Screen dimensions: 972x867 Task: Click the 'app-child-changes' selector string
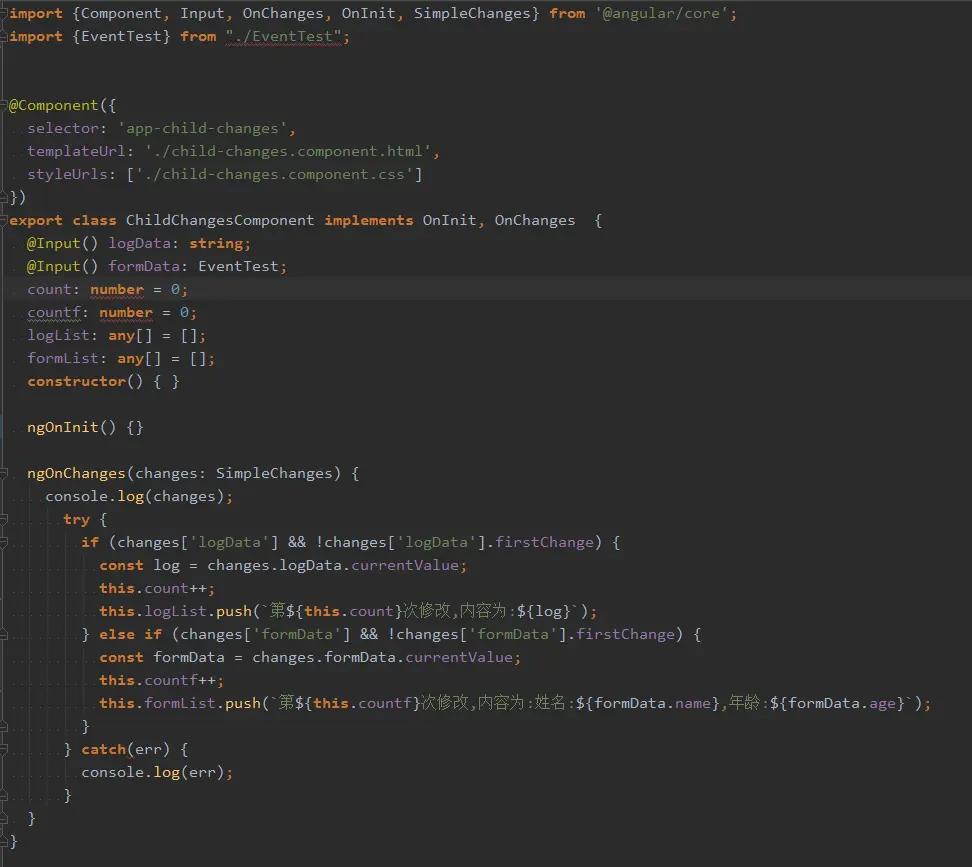click(202, 128)
